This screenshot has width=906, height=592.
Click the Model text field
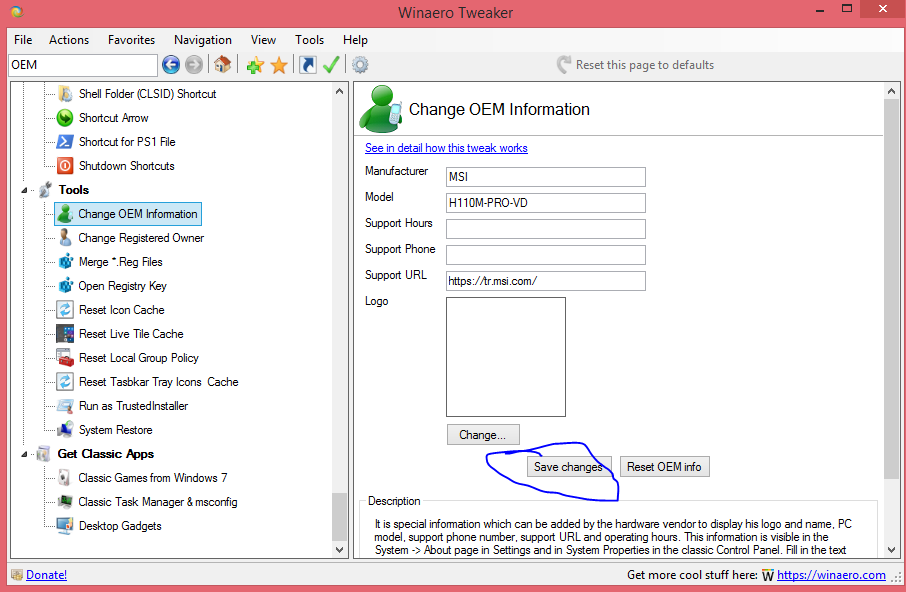pos(545,203)
